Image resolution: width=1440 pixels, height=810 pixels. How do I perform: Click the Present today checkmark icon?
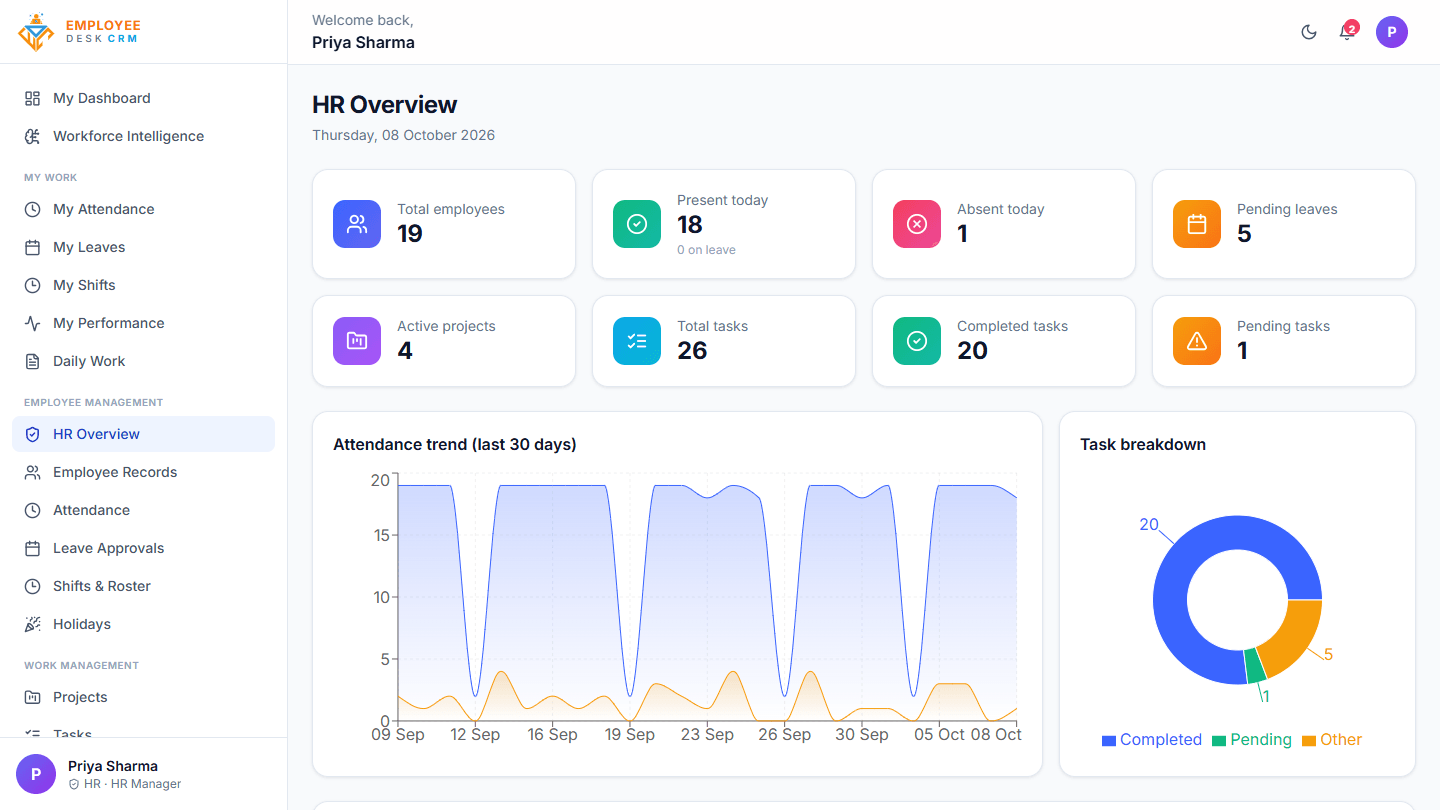[x=637, y=224]
